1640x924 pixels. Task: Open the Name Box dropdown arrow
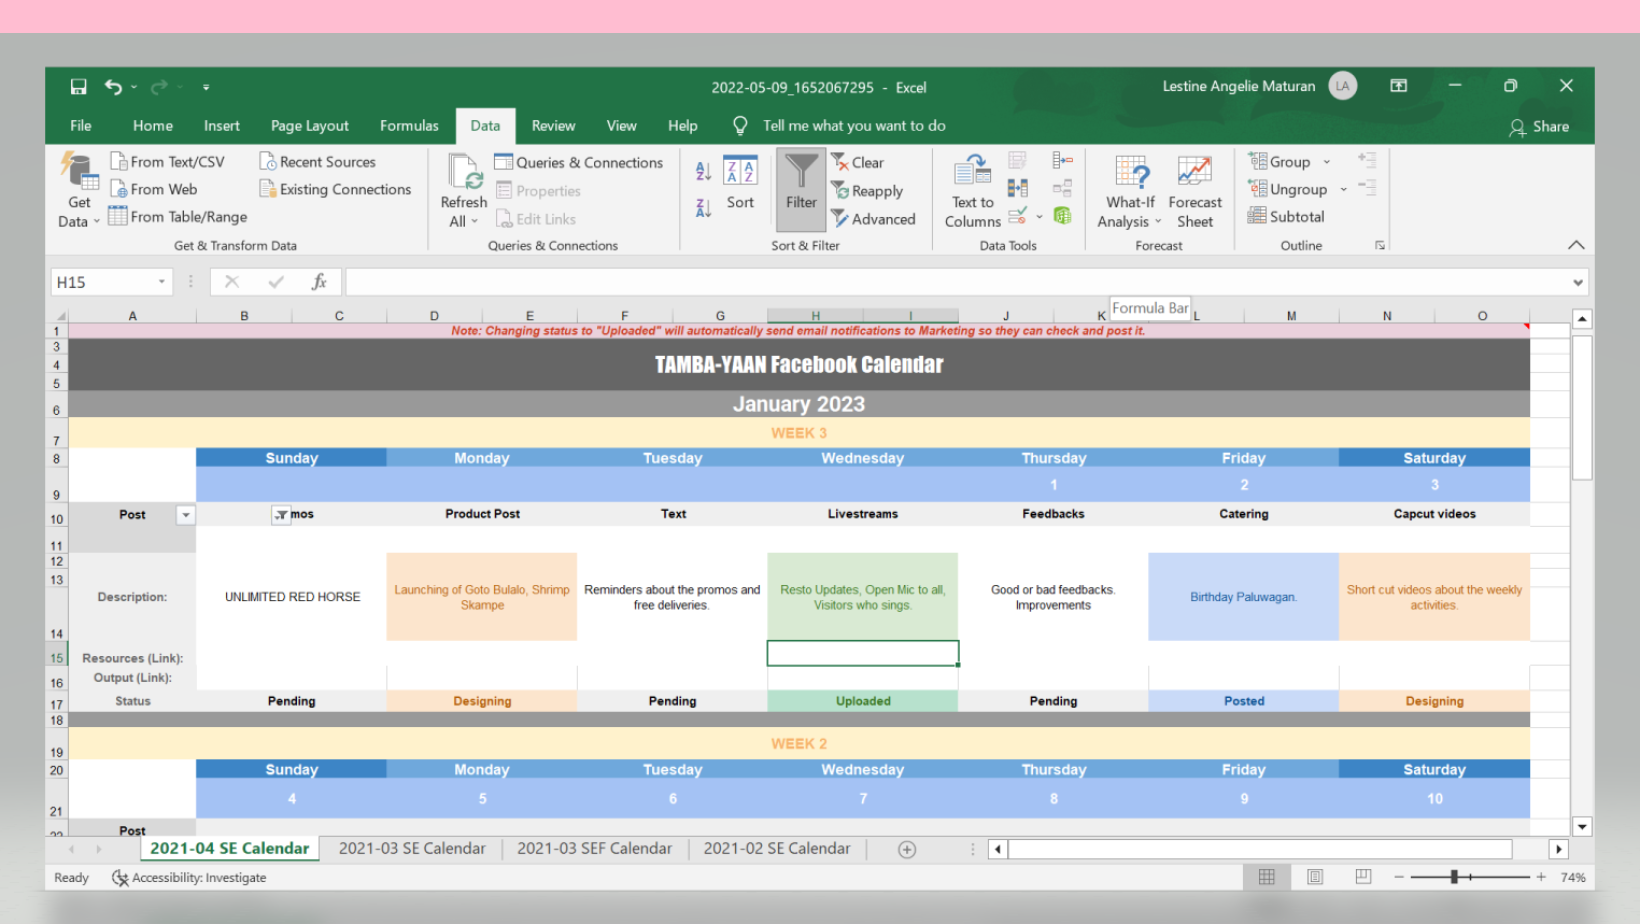[161, 282]
